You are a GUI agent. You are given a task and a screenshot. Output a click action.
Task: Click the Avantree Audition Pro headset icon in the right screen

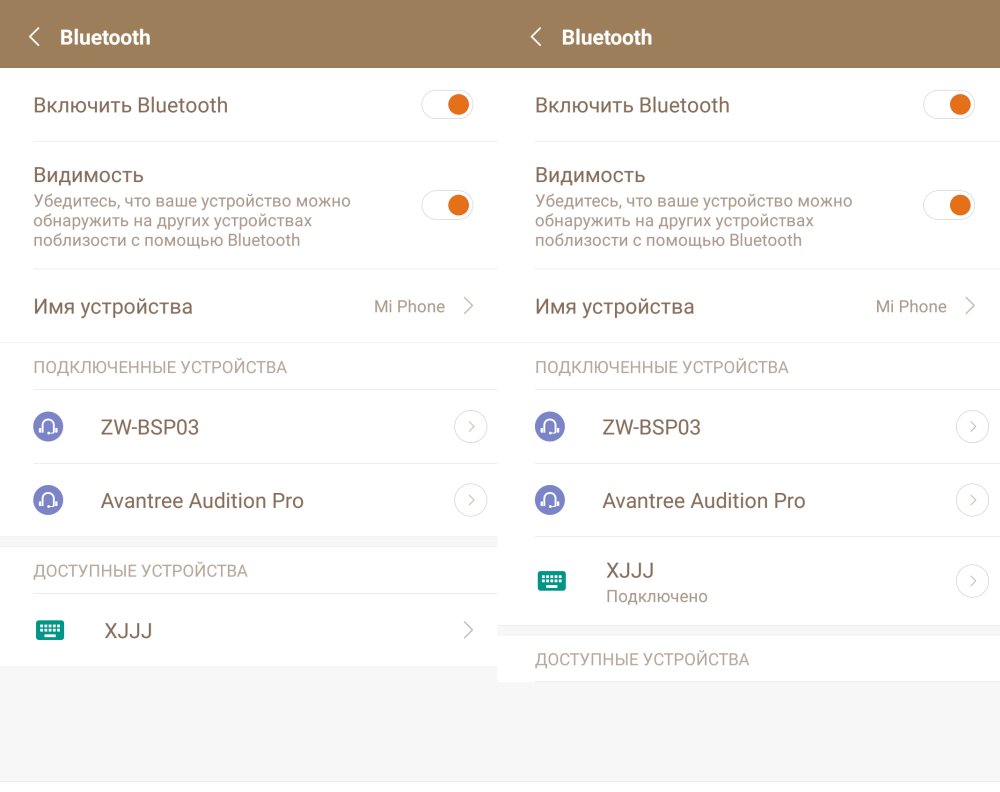[x=550, y=500]
